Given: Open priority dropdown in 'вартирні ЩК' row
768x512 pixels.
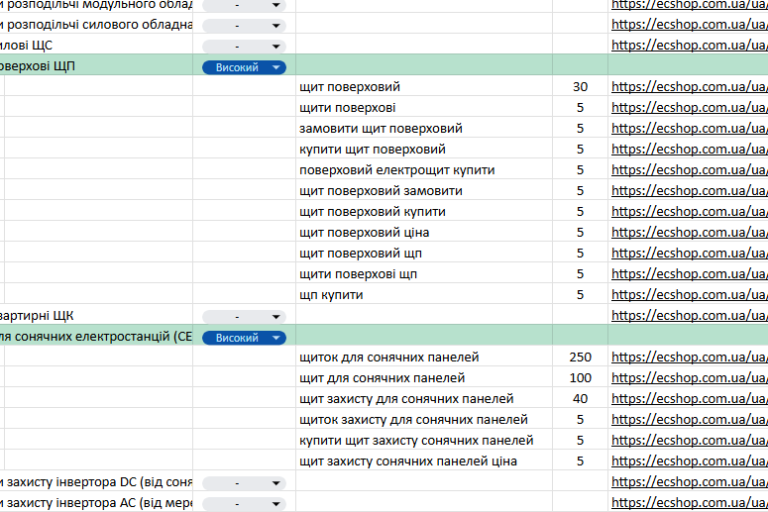Looking at the screenshot, I should click(244, 317).
